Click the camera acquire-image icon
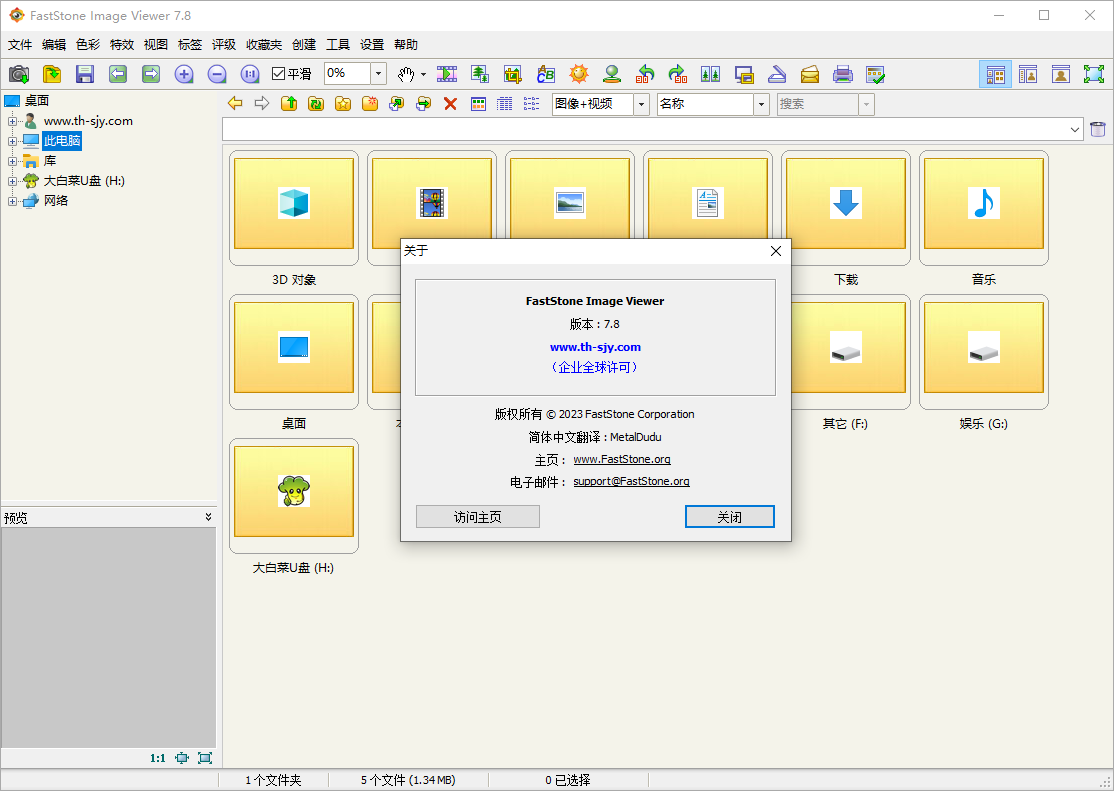The width and height of the screenshot is (1114, 791). click(18, 74)
